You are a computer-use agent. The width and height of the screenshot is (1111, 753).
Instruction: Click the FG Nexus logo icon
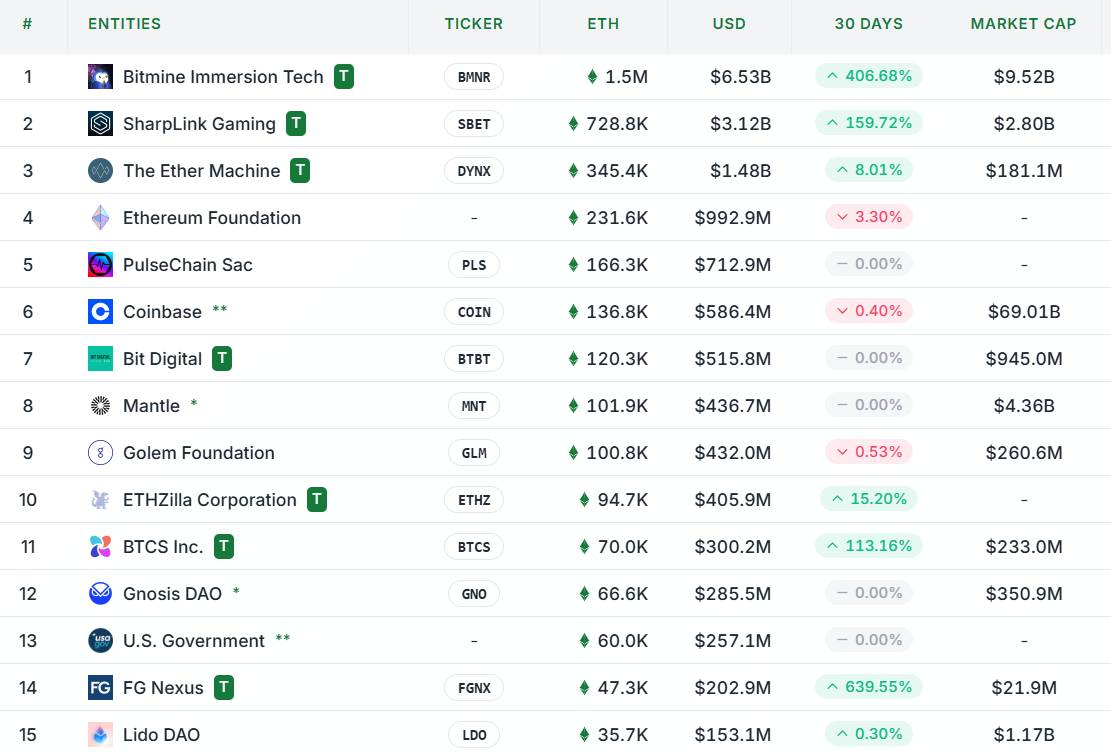coord(100,687)
